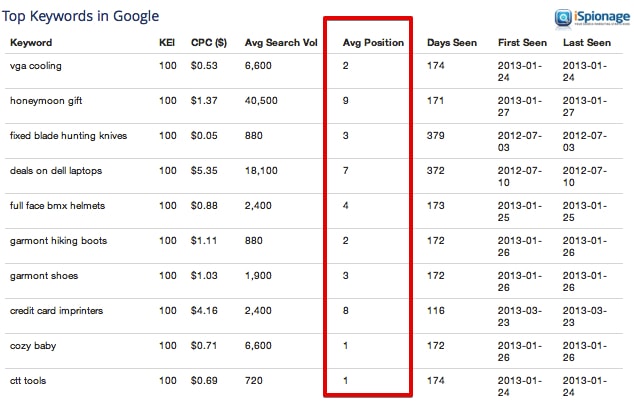Select keyword 'honeymoon gift'
The image size is (634, 401).
pos(46,101)
